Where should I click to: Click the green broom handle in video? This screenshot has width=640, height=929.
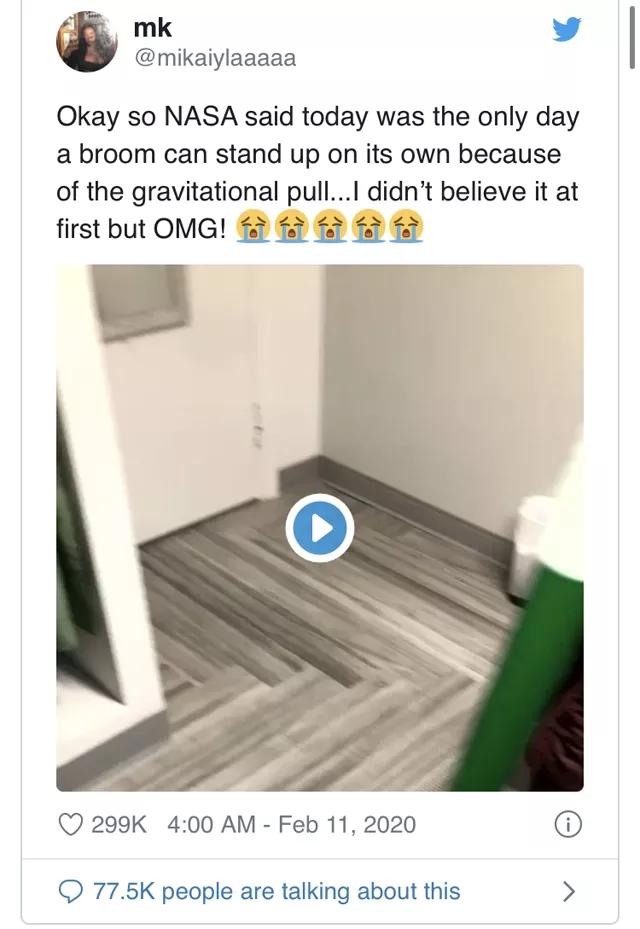[x=516, y=681]
